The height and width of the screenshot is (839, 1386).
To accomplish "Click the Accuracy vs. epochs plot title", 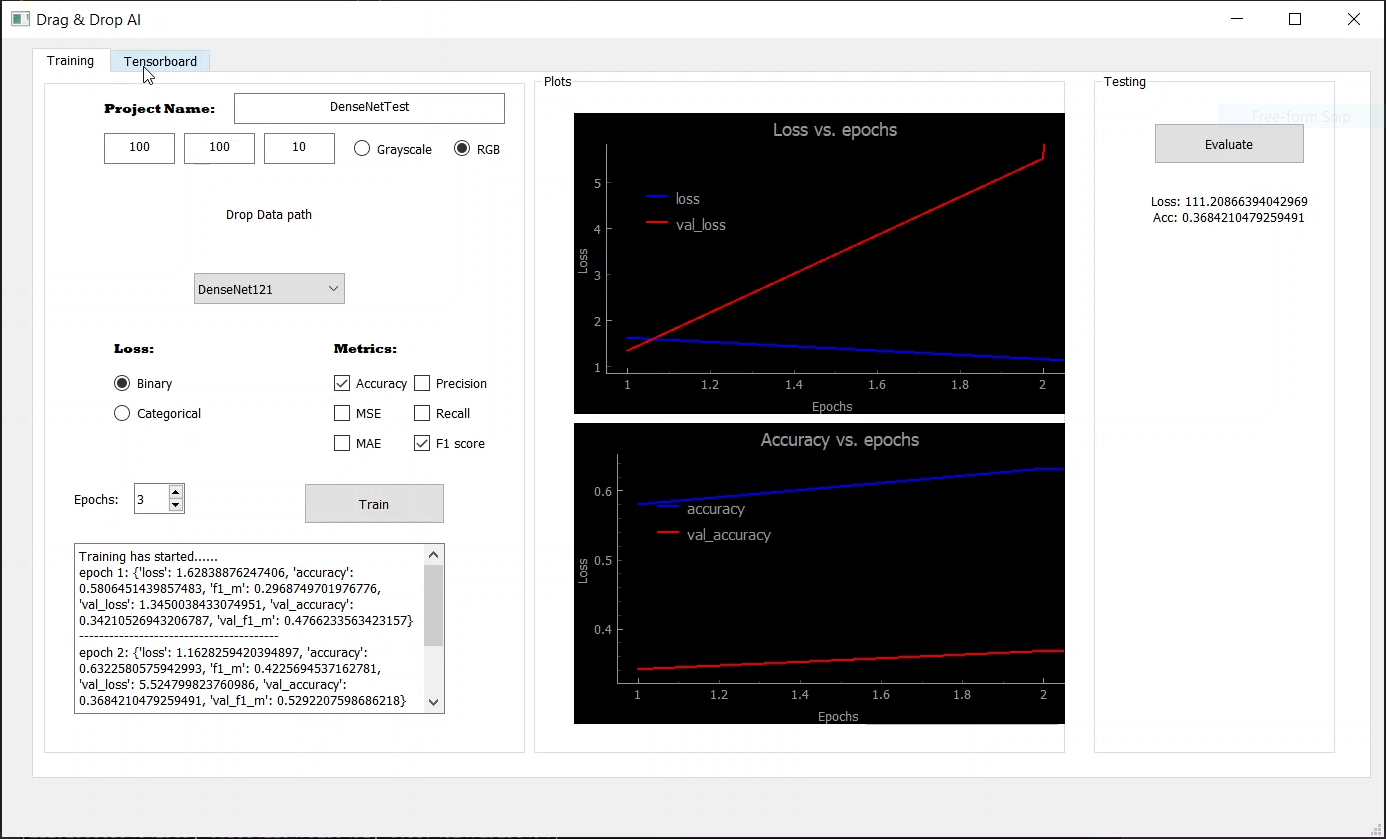I will pyautogui.click(x=840, y=440).
